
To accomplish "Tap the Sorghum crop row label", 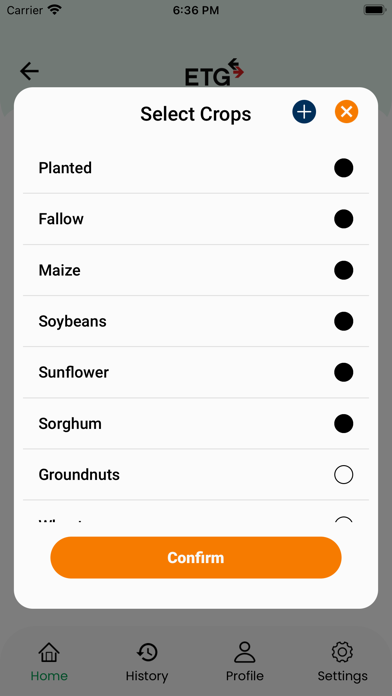I will tap(70, 424).
